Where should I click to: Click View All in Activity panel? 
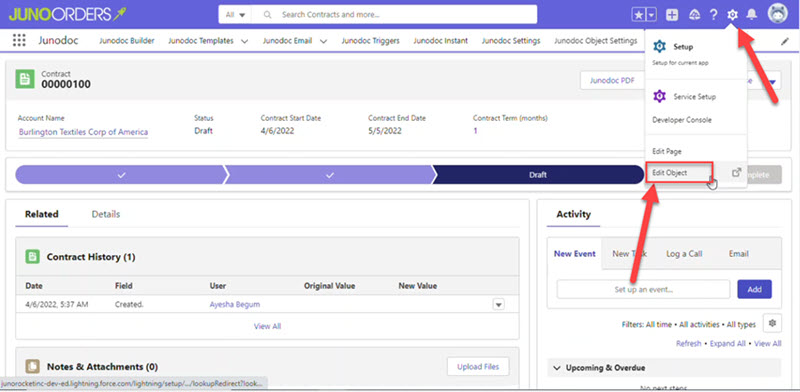[x=767, y=344]
